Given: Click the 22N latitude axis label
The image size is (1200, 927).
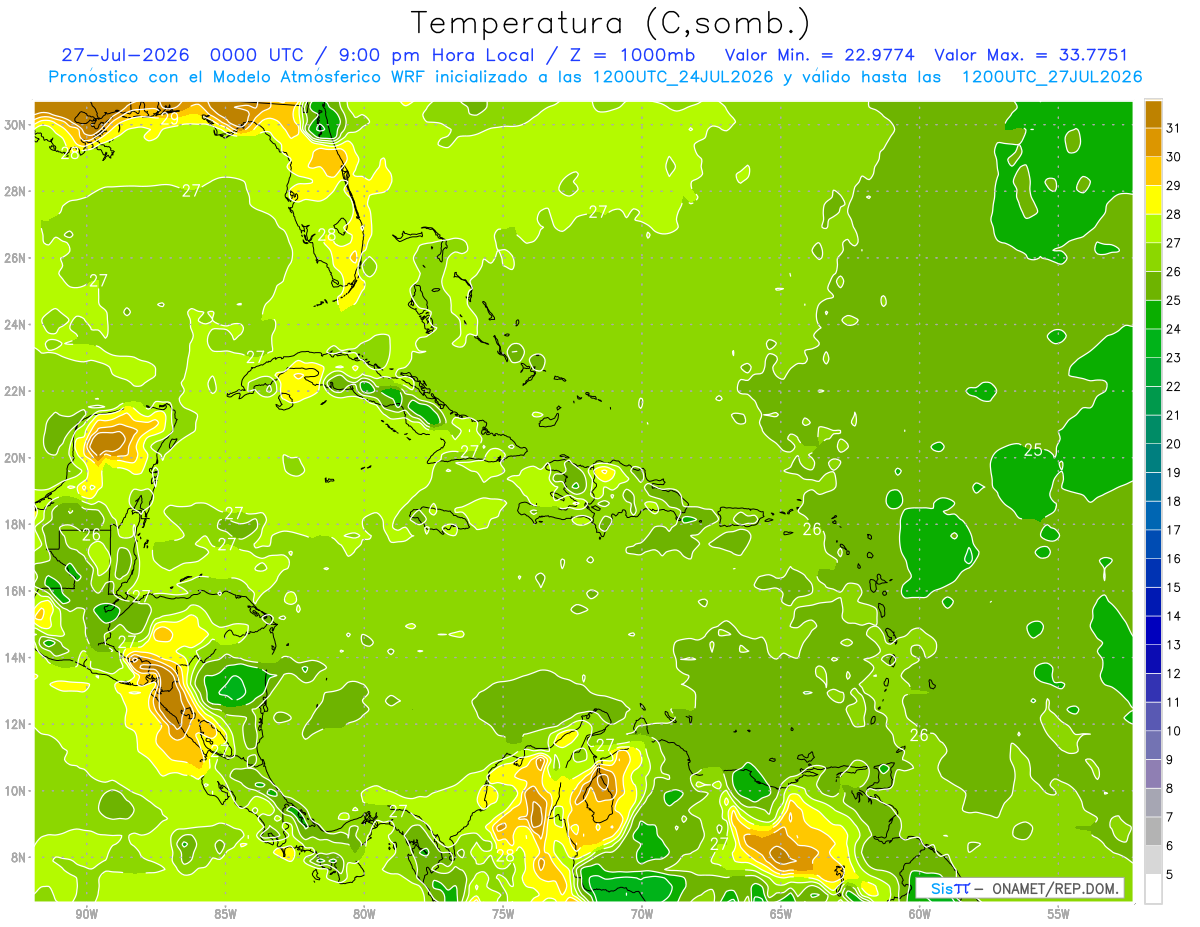Looking at the screenshot, I should pos(16,390).
